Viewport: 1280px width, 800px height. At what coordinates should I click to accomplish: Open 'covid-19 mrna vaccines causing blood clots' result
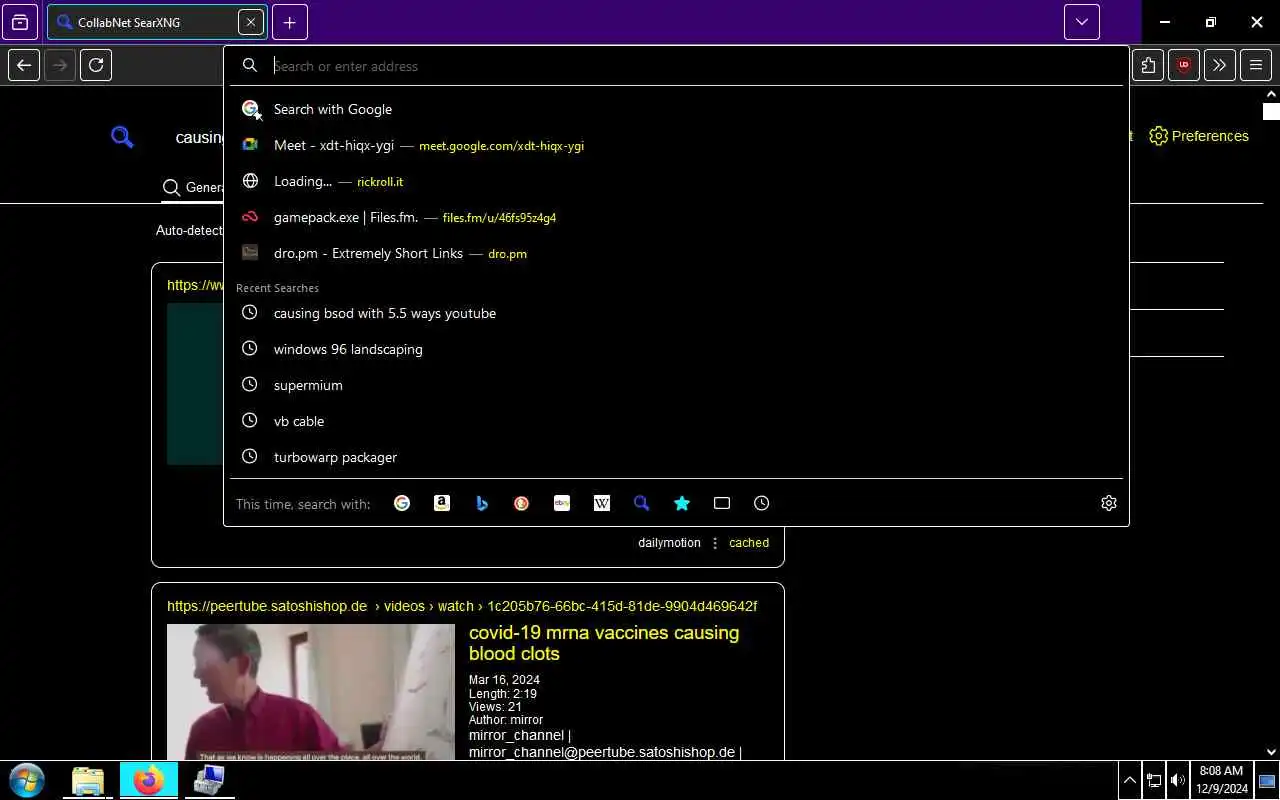(604, 643)
